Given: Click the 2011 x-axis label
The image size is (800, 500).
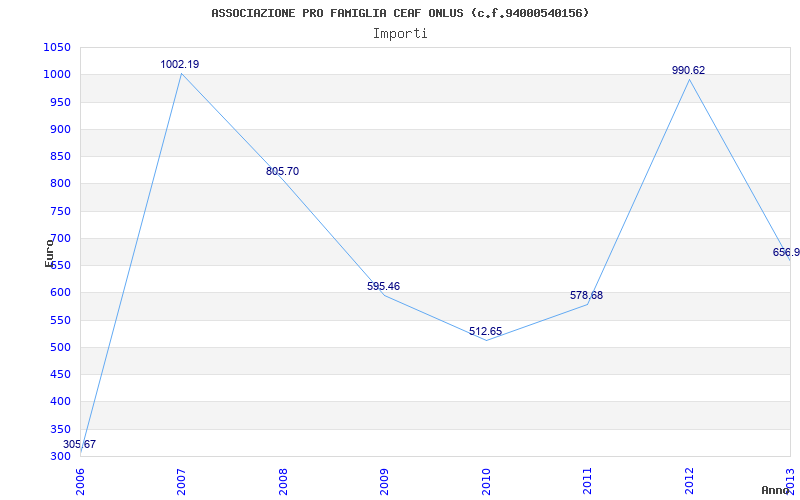Looking at the screenshot, I should (x=587, y=482).
